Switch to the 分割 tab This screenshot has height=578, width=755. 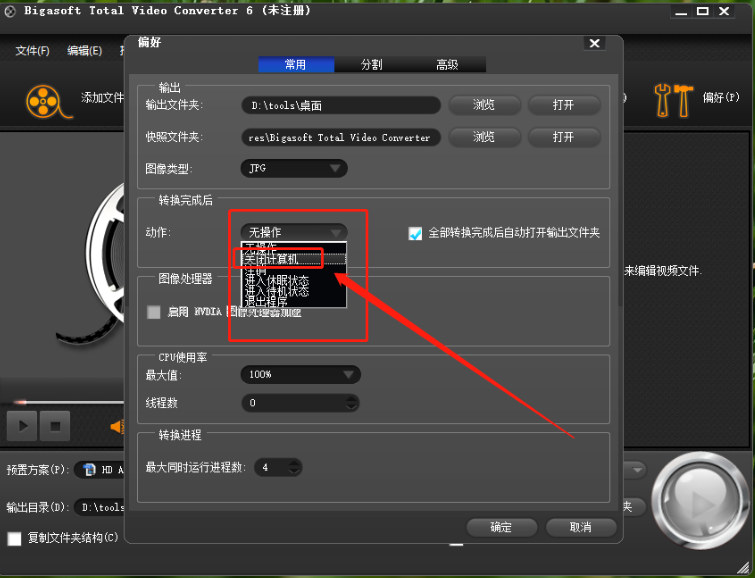pos(372,65)
